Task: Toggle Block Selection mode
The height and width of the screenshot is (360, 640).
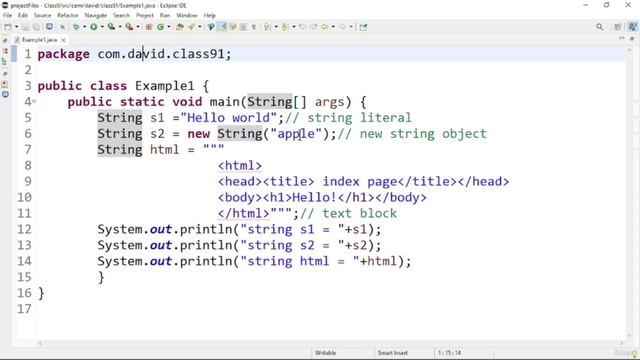Action: click(243, 27)
